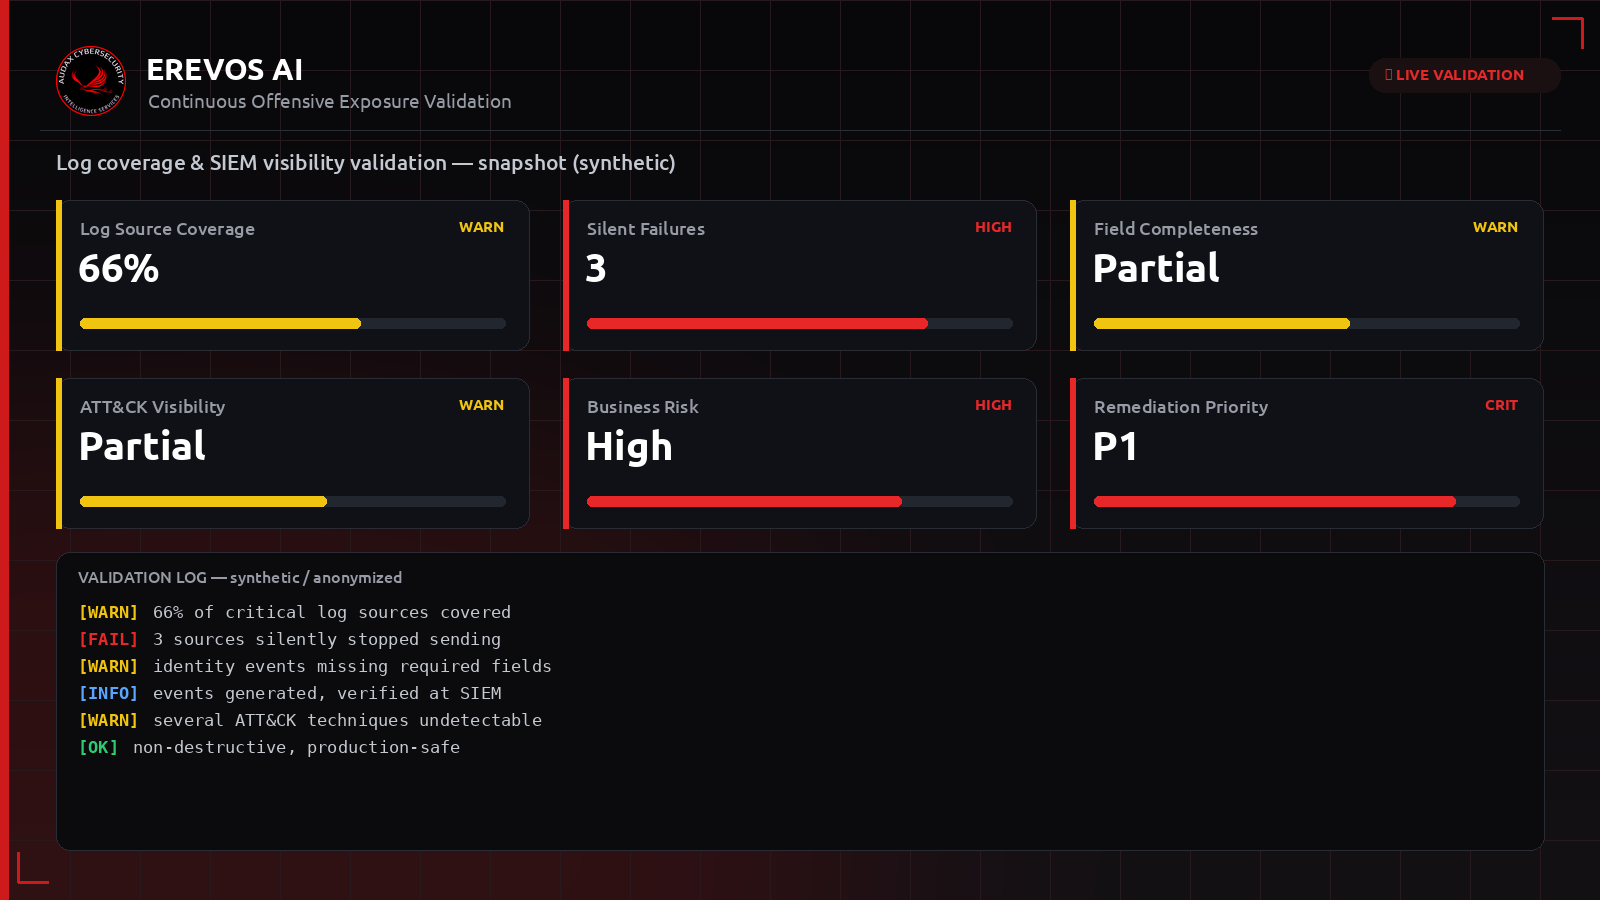1600x900 pixels.
Task: Click the Silent Failures count 3
Action: coord(596,268)
